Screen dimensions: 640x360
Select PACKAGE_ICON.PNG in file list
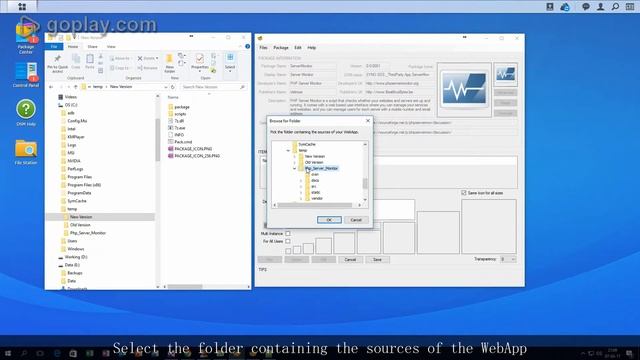(x=190, y=149)
